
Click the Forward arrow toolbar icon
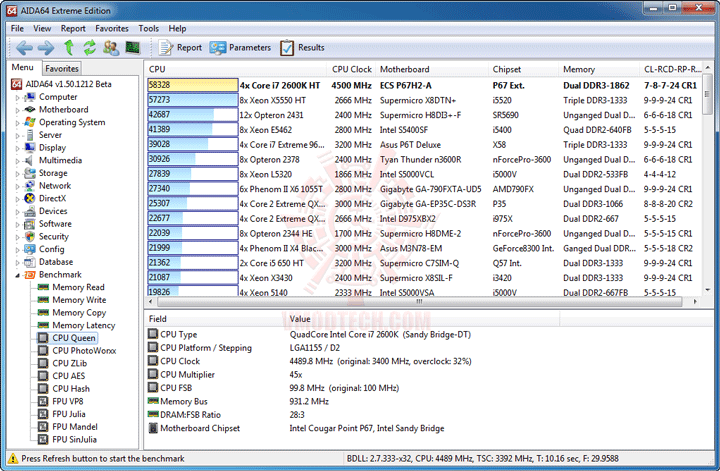tap(45, 47)
